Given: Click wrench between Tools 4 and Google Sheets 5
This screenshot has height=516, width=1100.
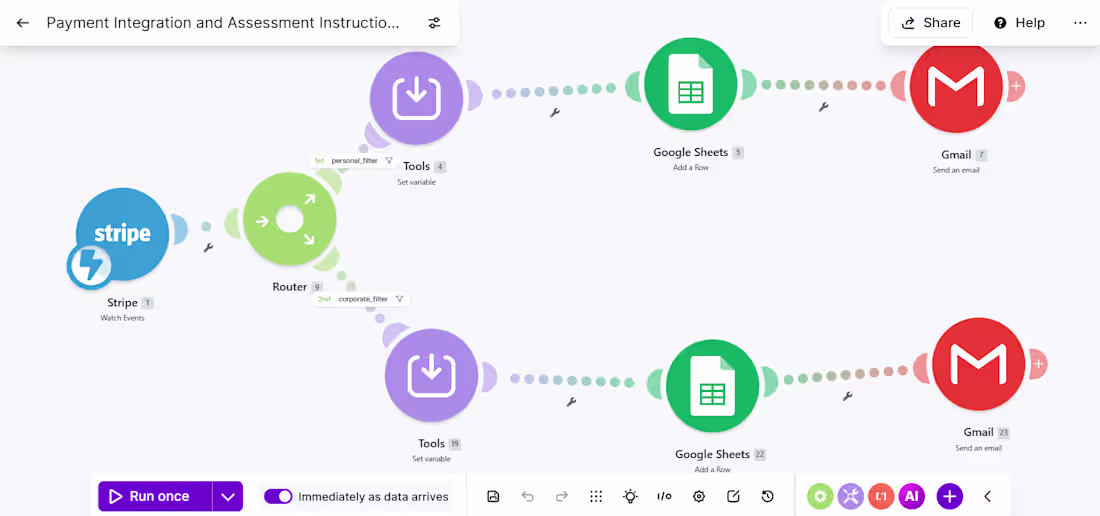Looking at the screenshot, I should (554, 112).
